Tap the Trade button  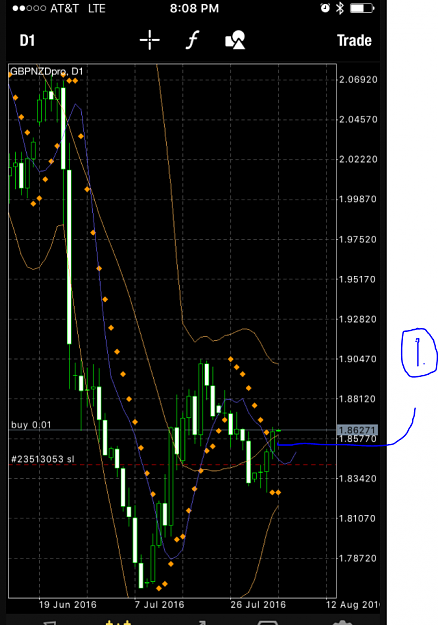(x=354, y=41)
